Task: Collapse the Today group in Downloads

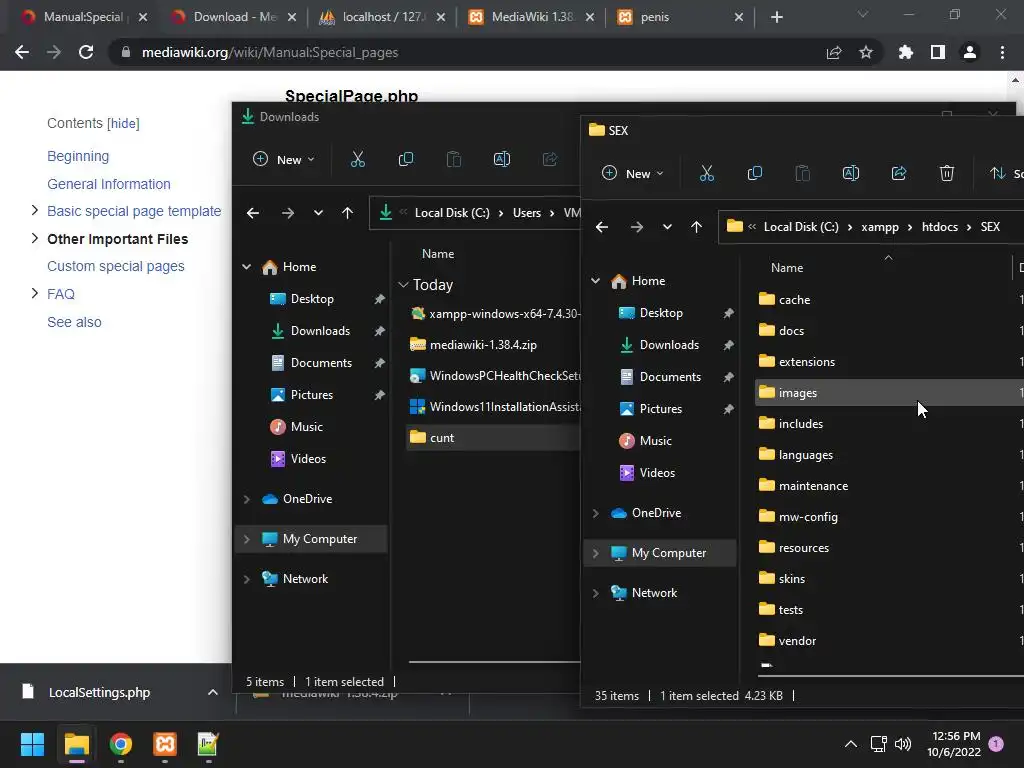Action: point(404,285)
